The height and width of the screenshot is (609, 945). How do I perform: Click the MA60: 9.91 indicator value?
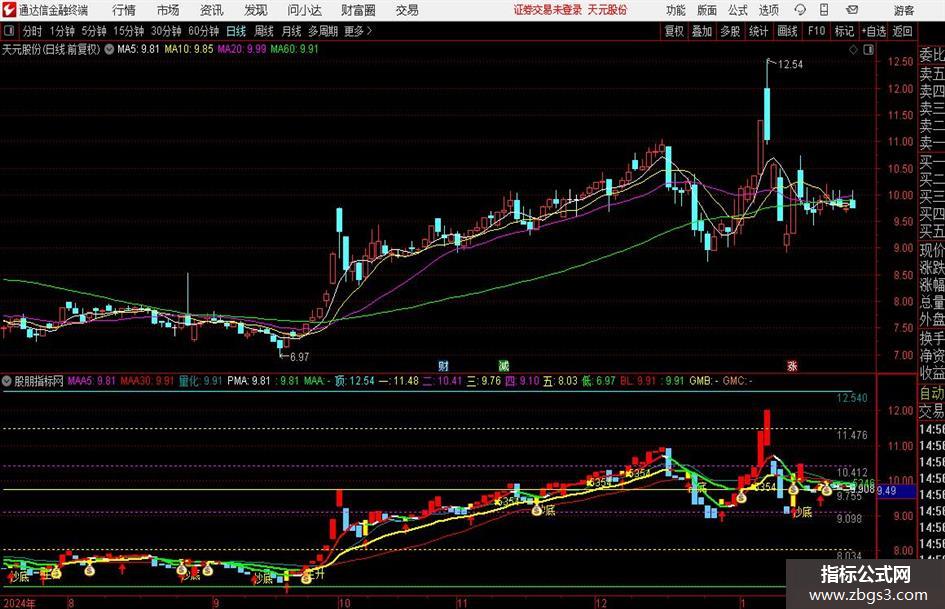coord(294,49)
